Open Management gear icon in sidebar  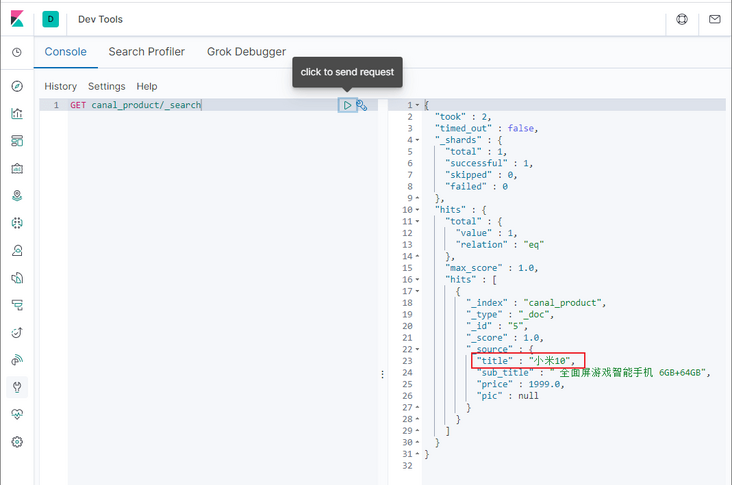tap(17, 441)
